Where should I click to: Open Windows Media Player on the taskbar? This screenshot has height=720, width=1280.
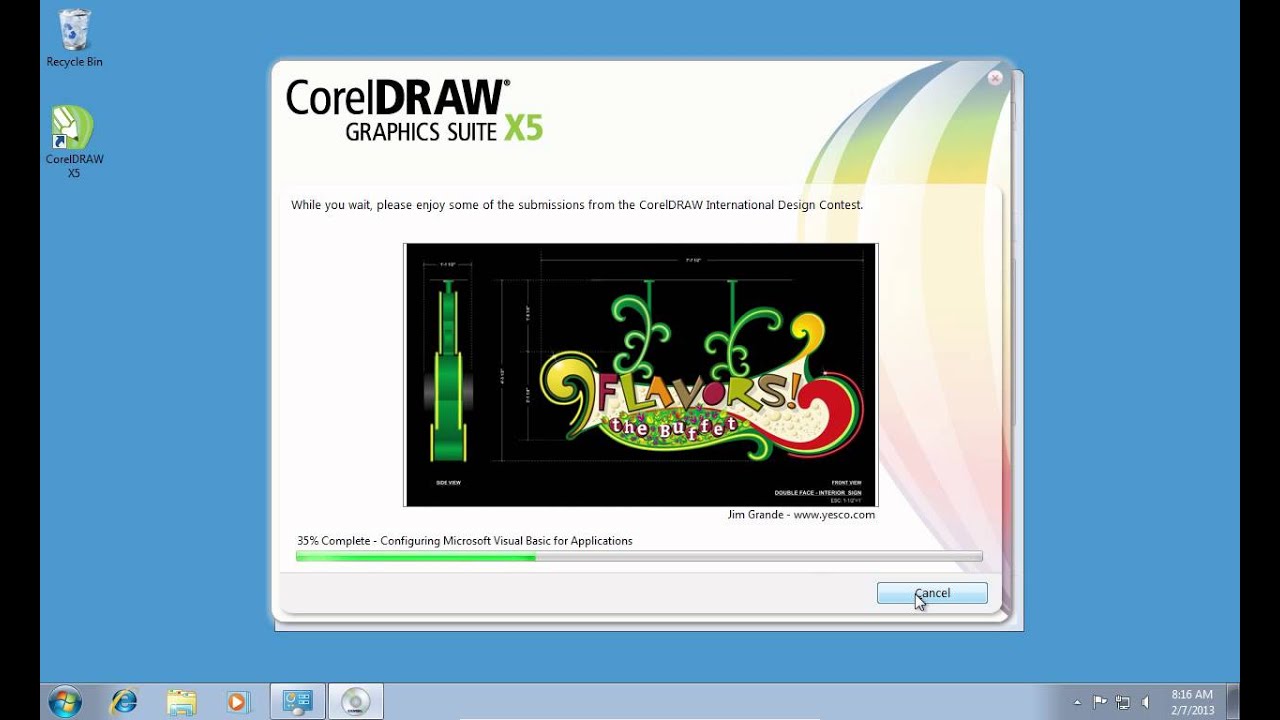tap(237, 701)
